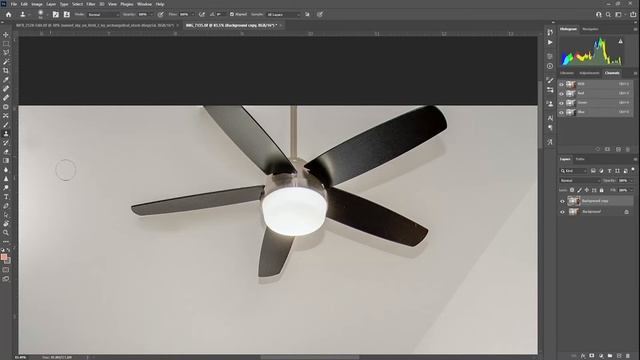Screen dimensions: 640x360
Task: Select the Rectangular Marquee tool
Action: pyautogui.click(x=6, y=44)
